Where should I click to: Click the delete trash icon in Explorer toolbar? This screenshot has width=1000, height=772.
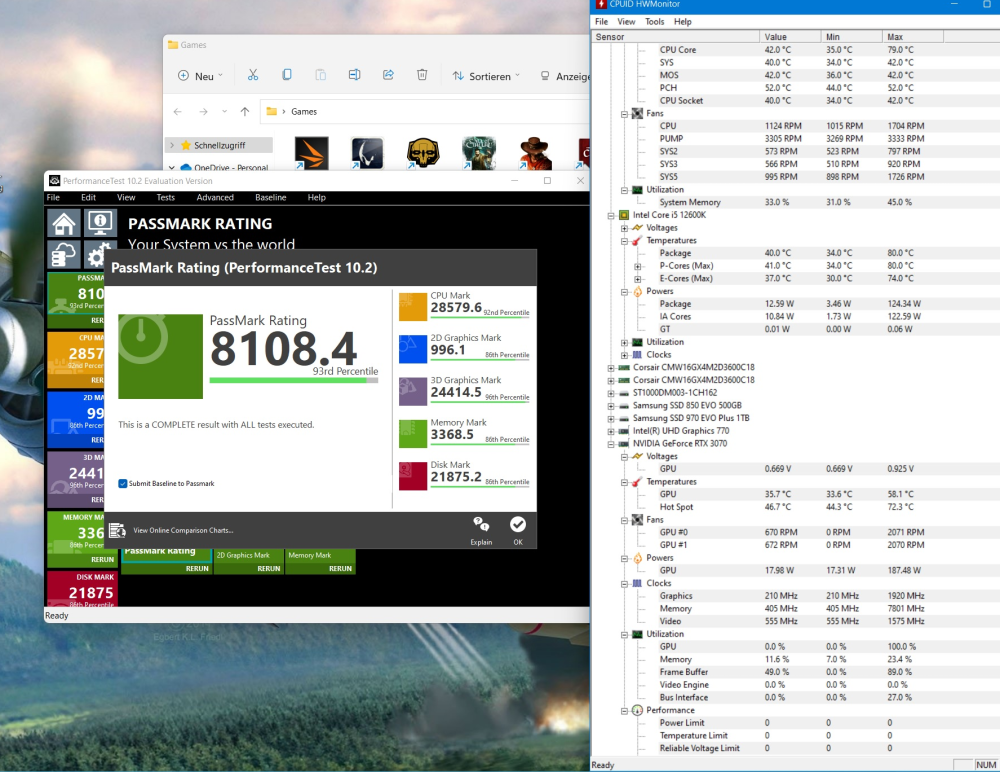point(422,75)
